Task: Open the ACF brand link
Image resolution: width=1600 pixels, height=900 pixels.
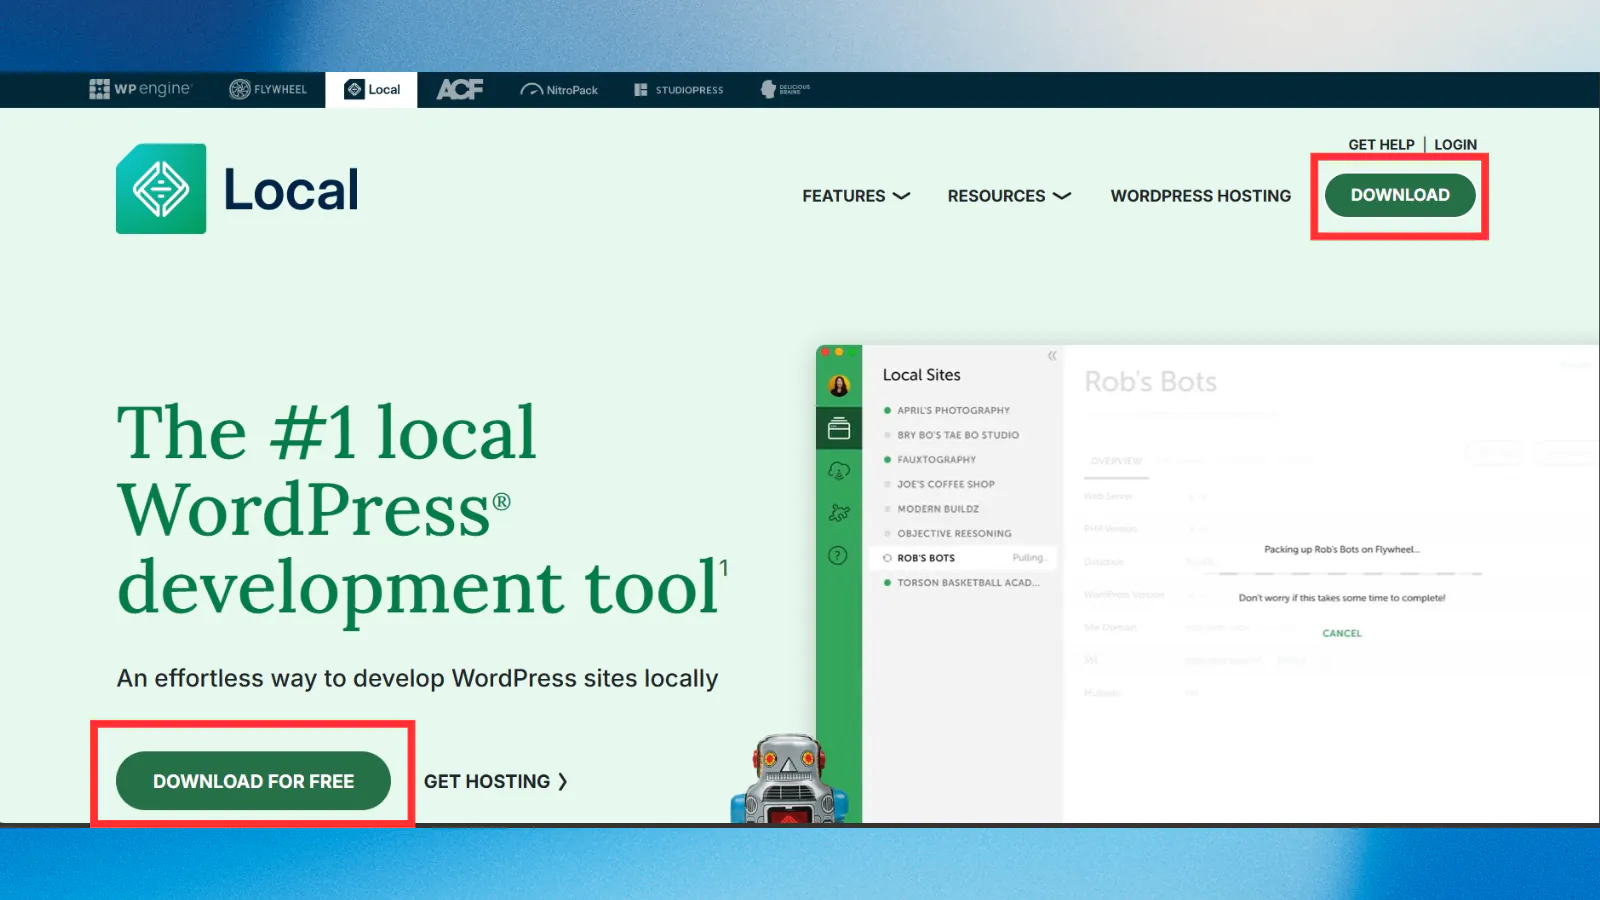Action: [460, 89]
